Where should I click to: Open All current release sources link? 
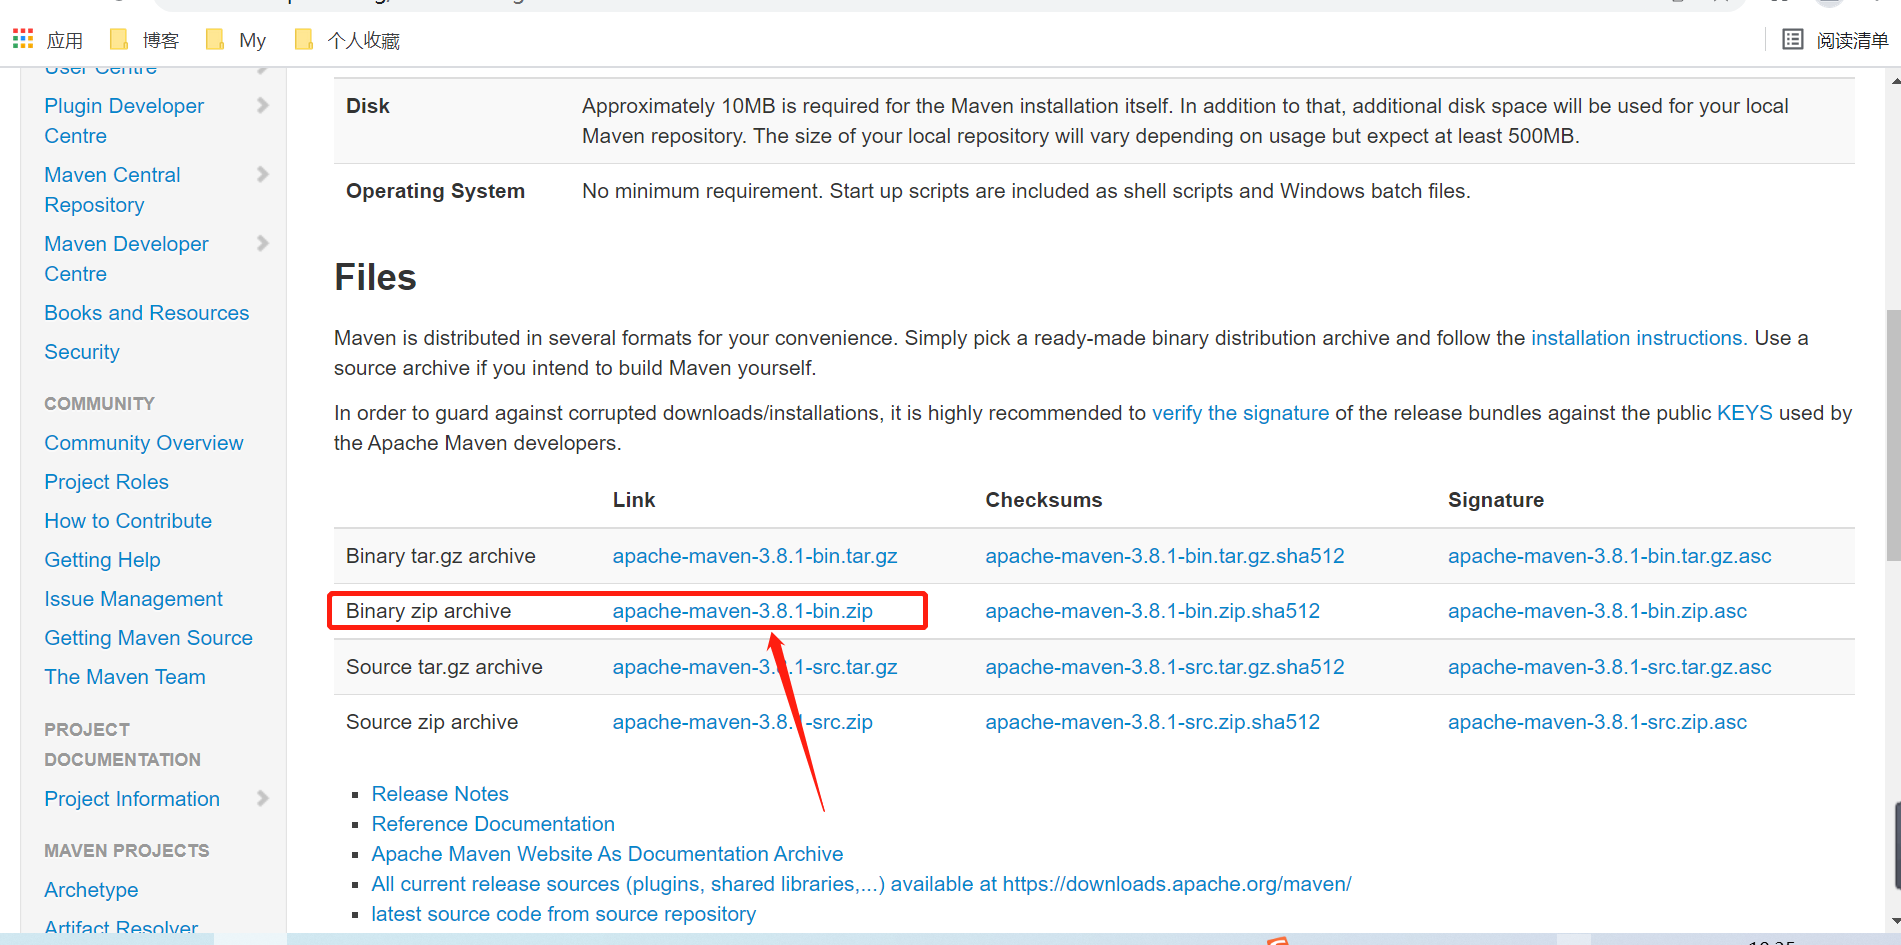861,884
